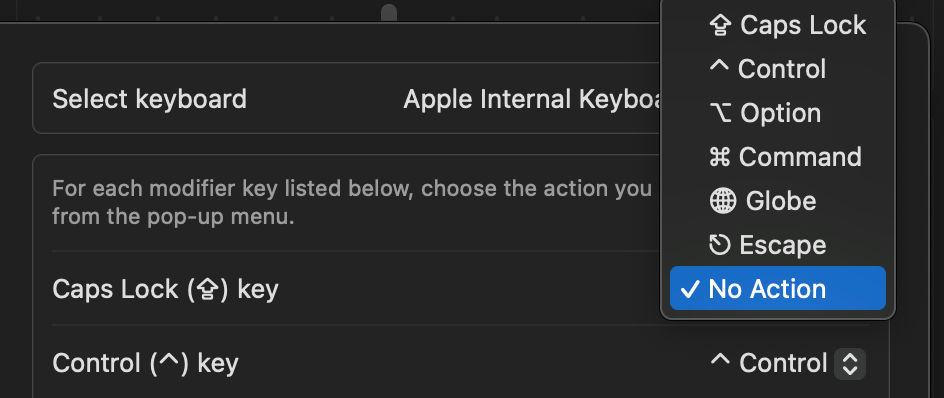The image size is (944, 398).
Task: Click the checkmark beside No Action
Action: coord(689,290)
